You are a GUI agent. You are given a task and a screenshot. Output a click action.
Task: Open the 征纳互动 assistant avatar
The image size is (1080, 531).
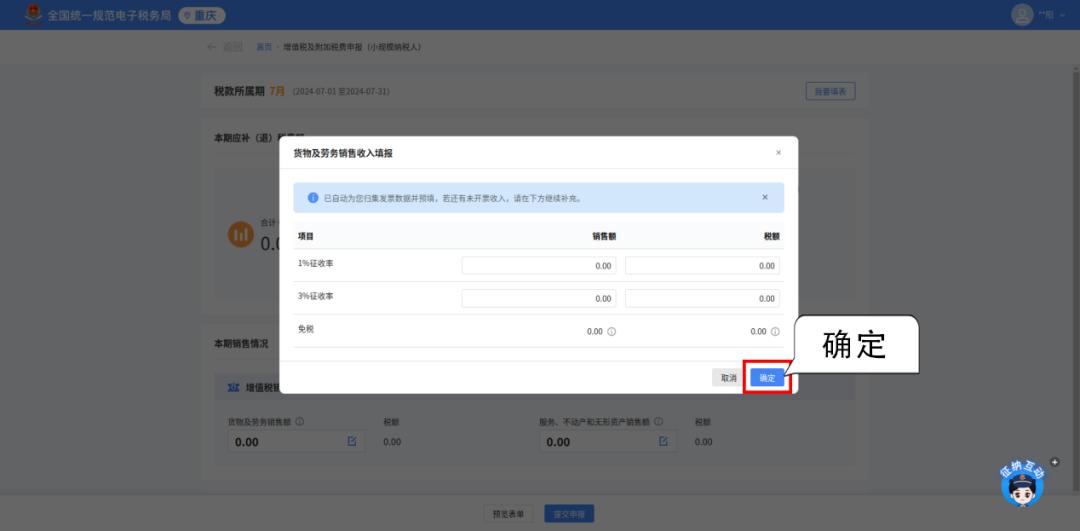tap(1022, 486)
